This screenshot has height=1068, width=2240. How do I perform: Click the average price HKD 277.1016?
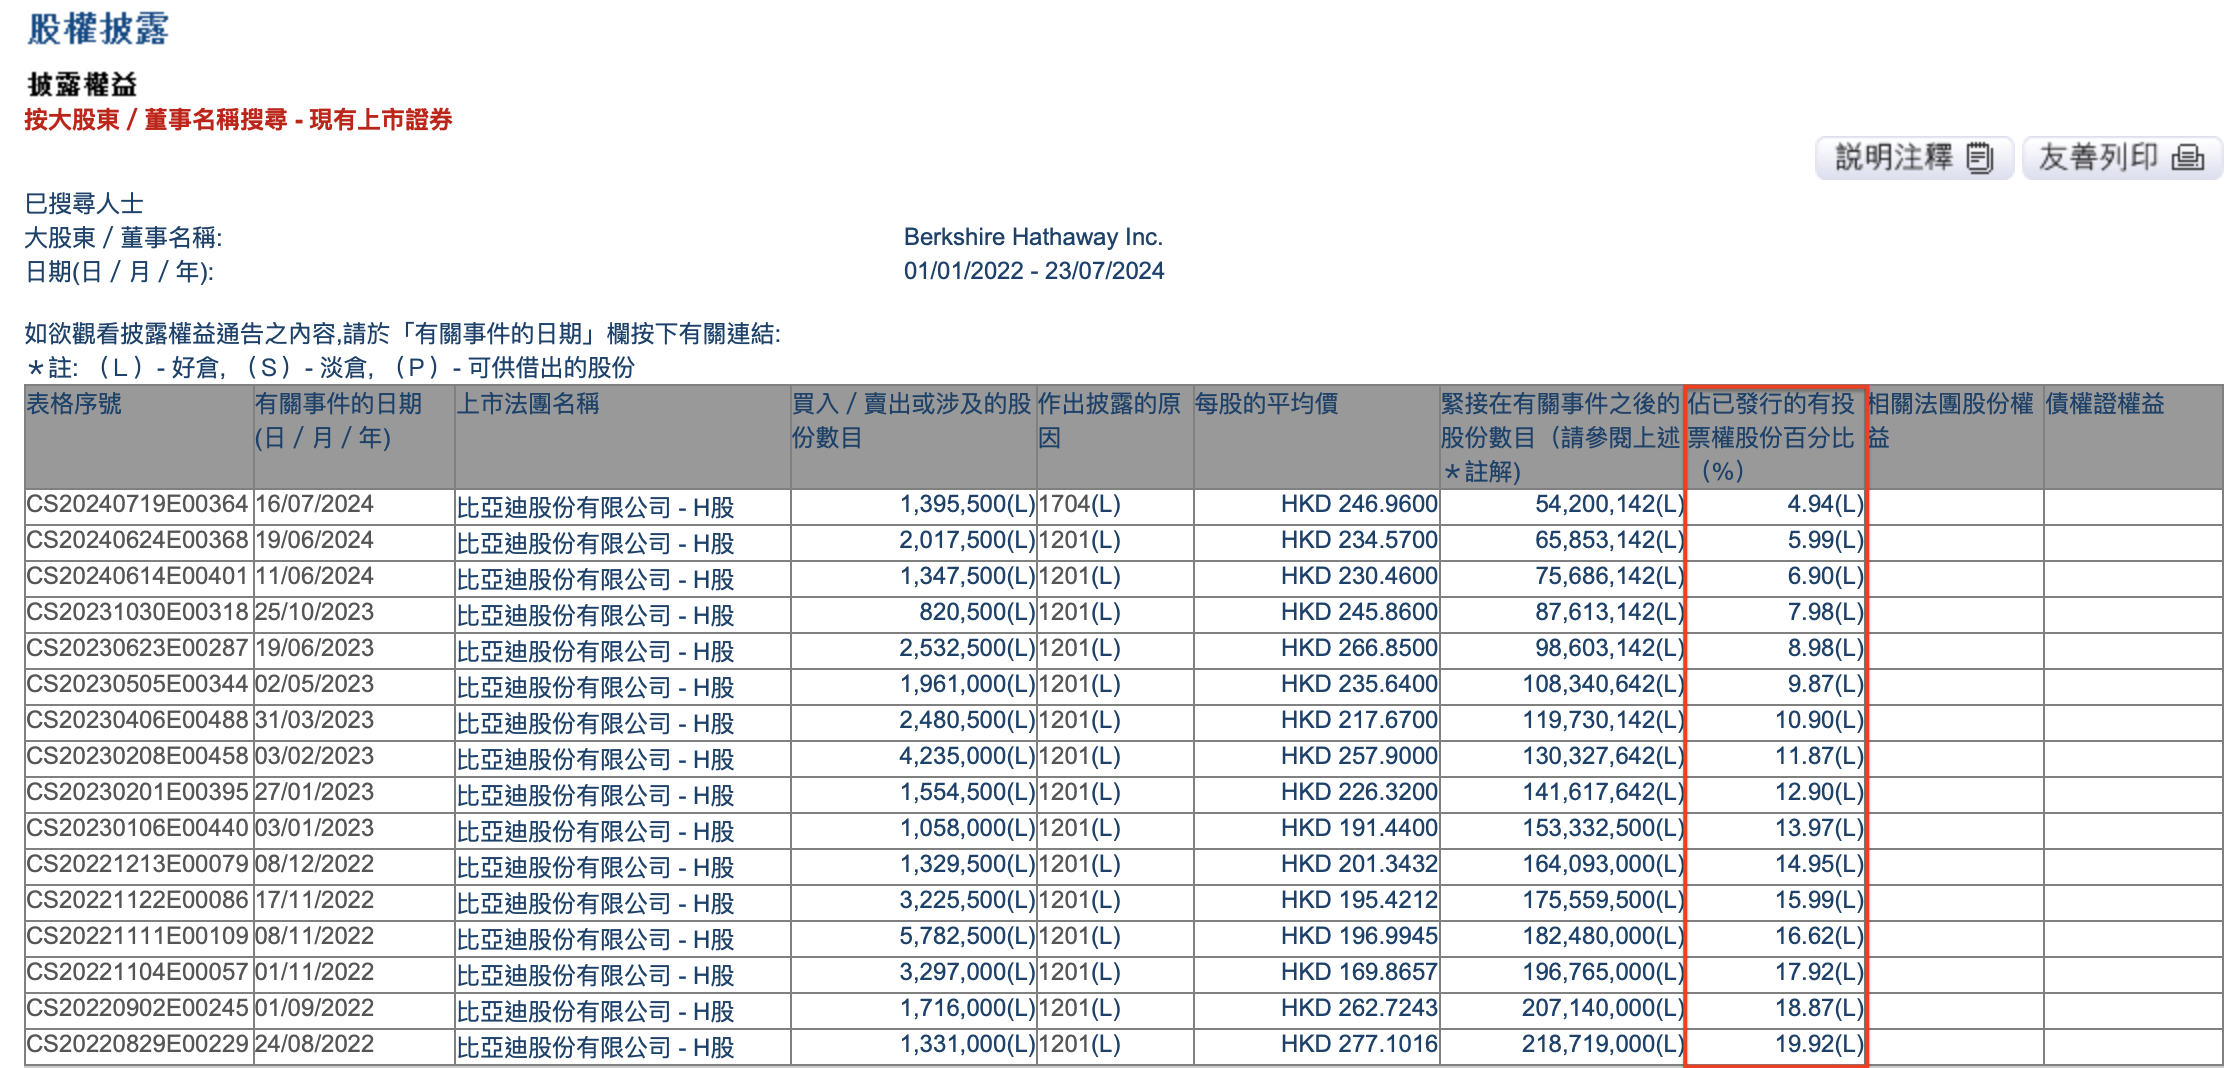pyautogui.click(x=1359, y=1044)
